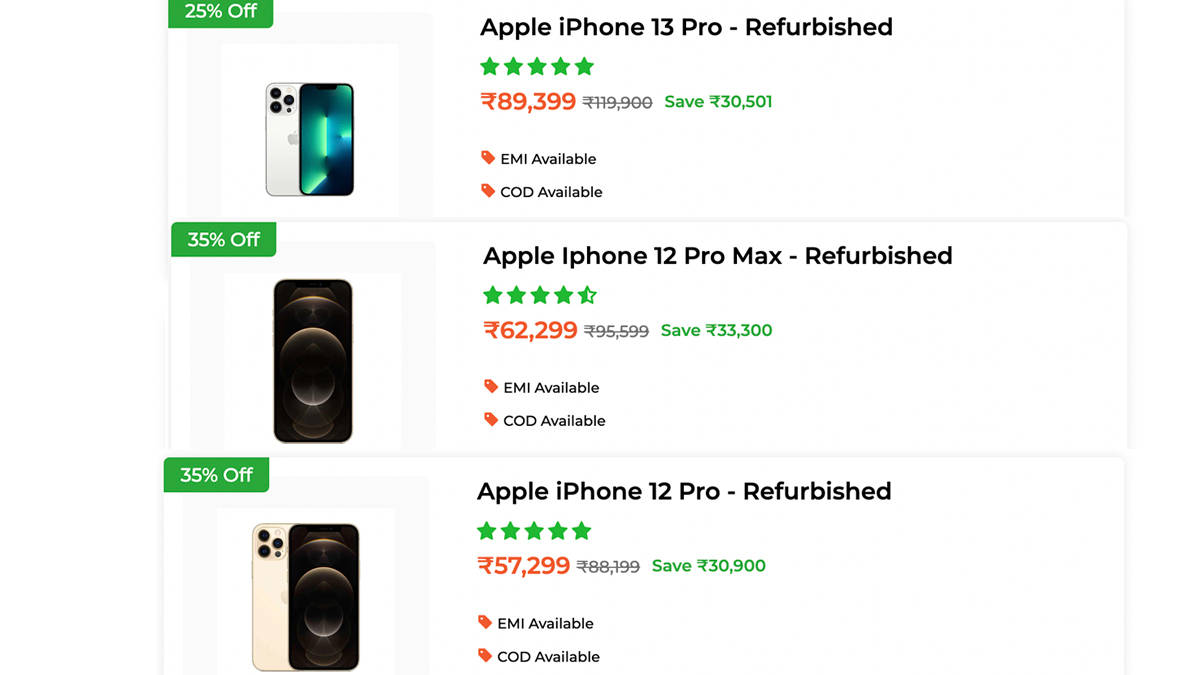The height and width of the screenshot is (675, 1200).
Task: Click the gold iPhone 12 Pro Max image
Action: 313,360
